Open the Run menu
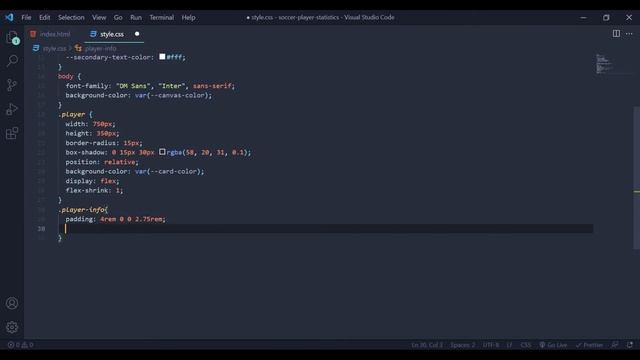 click(x=136, y=18)
